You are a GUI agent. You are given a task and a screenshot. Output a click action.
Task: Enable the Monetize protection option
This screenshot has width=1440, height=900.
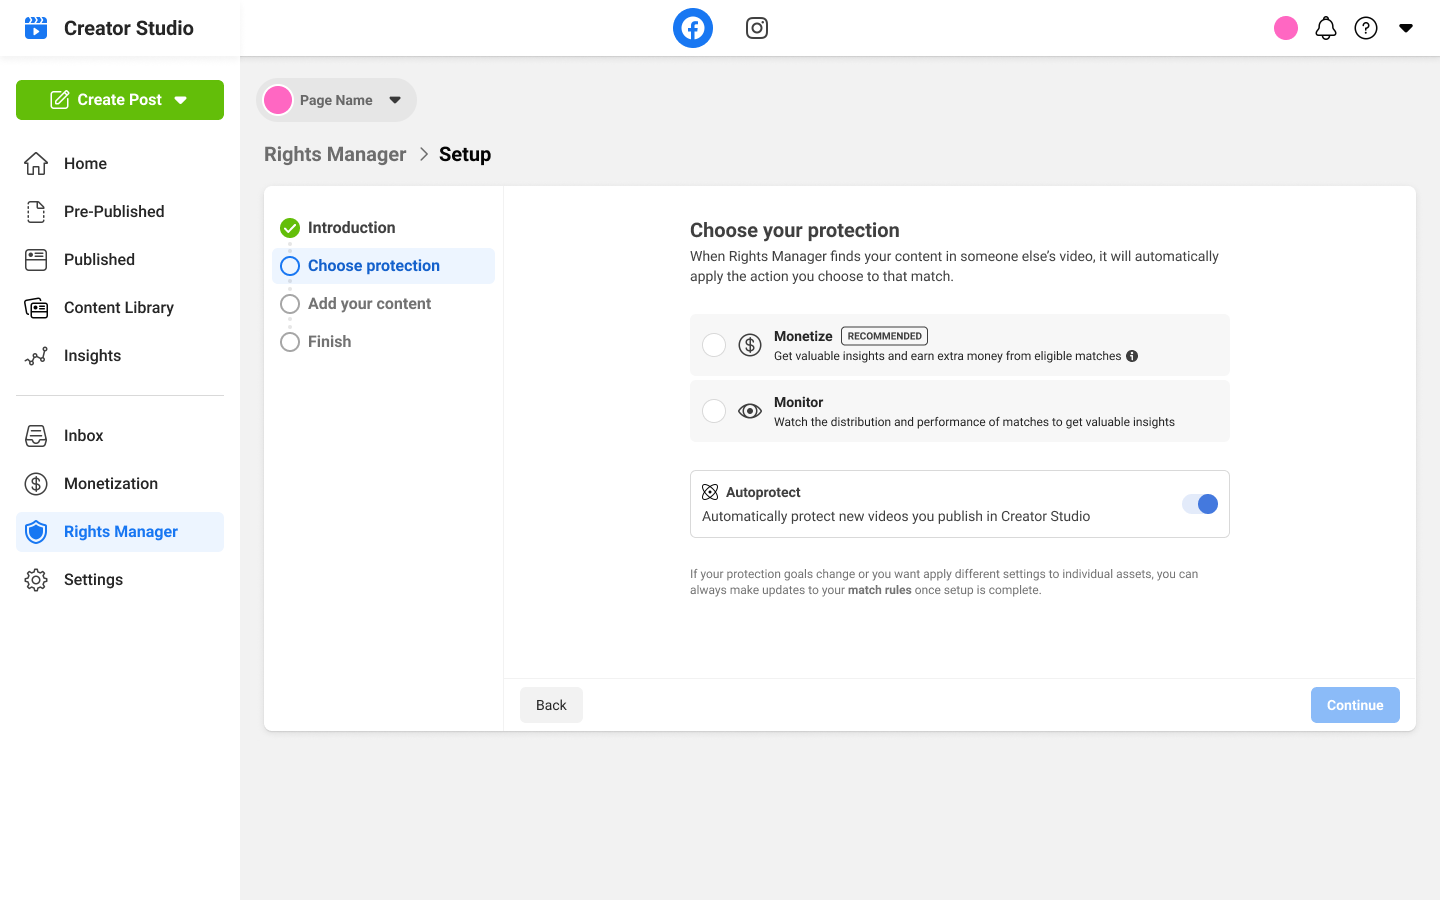pyautogui.click(x=714, y=344)
